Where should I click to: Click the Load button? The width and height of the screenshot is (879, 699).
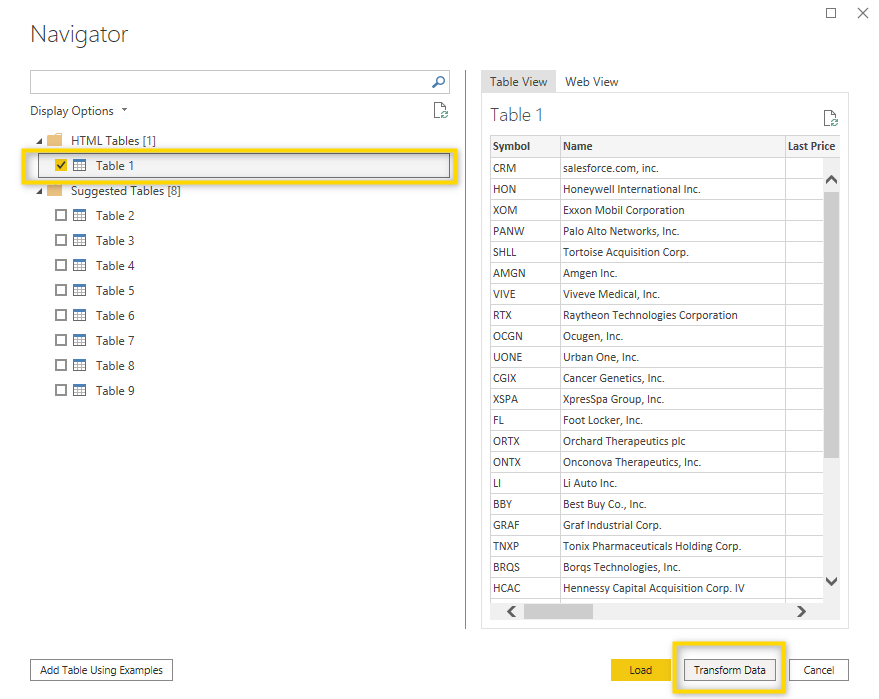point(640,670)
